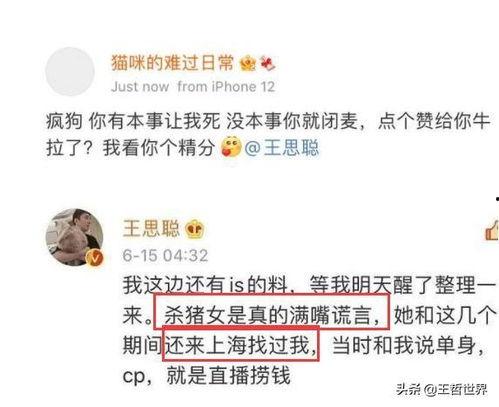
Task: Open the 'from iPhone 12' source label
Action: 226,87
